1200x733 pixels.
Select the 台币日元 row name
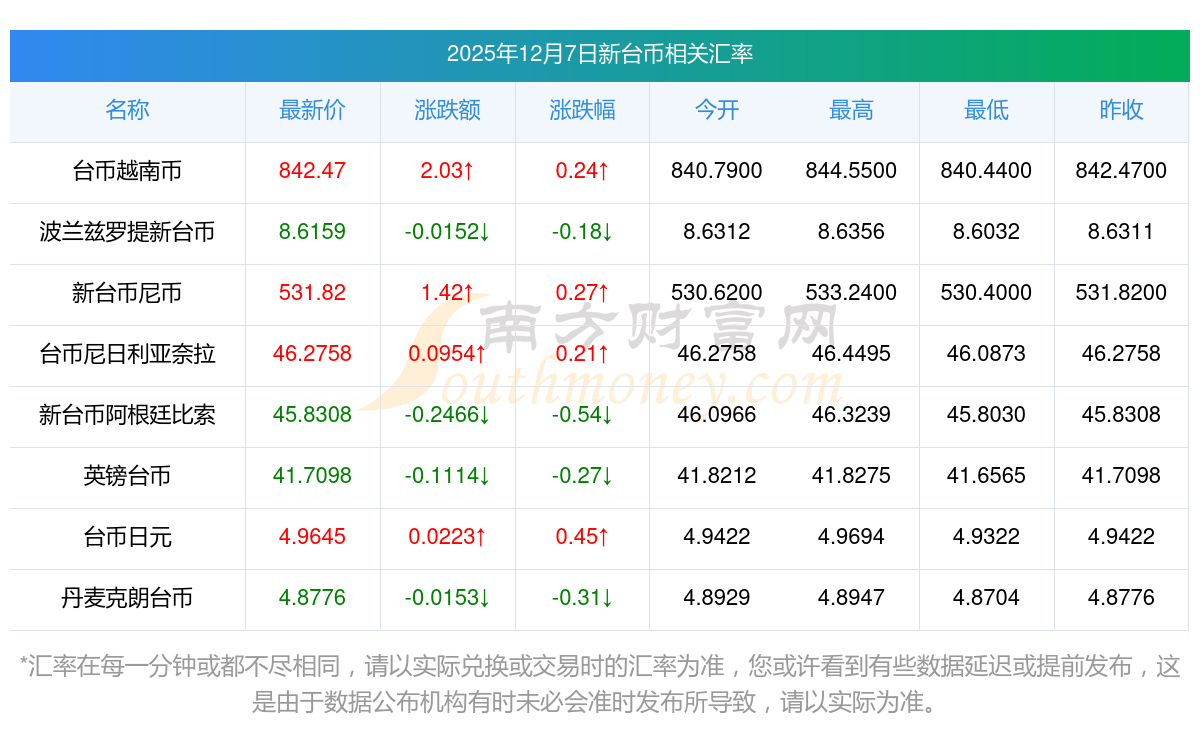(127, 537)
